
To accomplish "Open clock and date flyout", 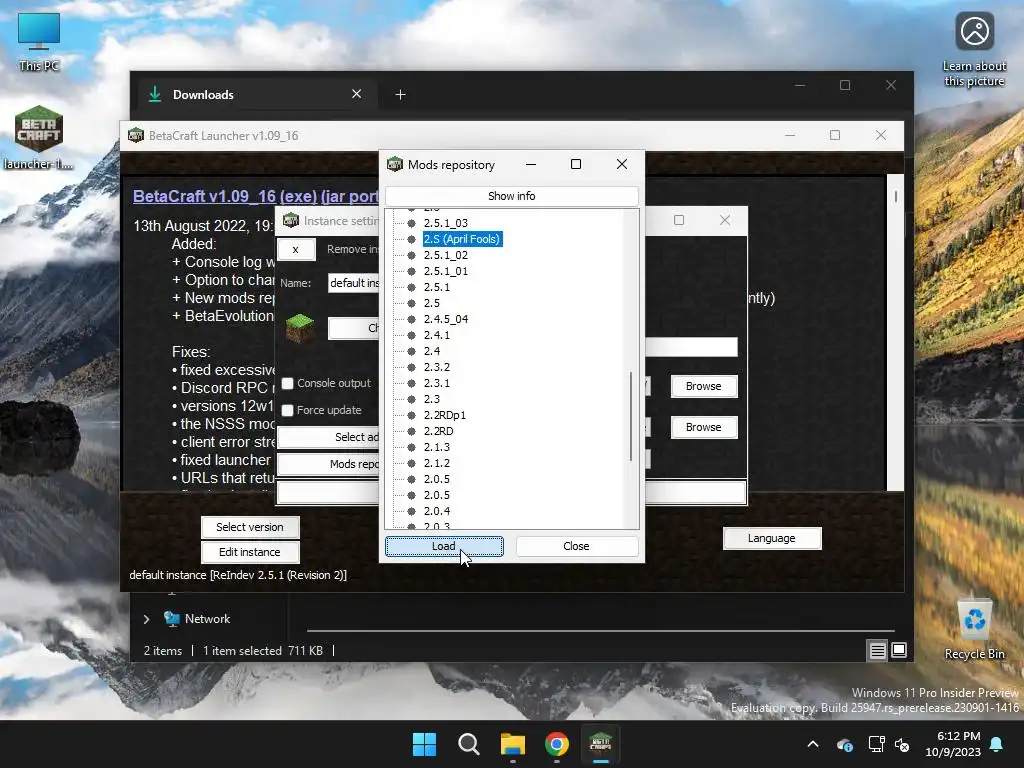I will pyautogui.click(x=953, y=744).
